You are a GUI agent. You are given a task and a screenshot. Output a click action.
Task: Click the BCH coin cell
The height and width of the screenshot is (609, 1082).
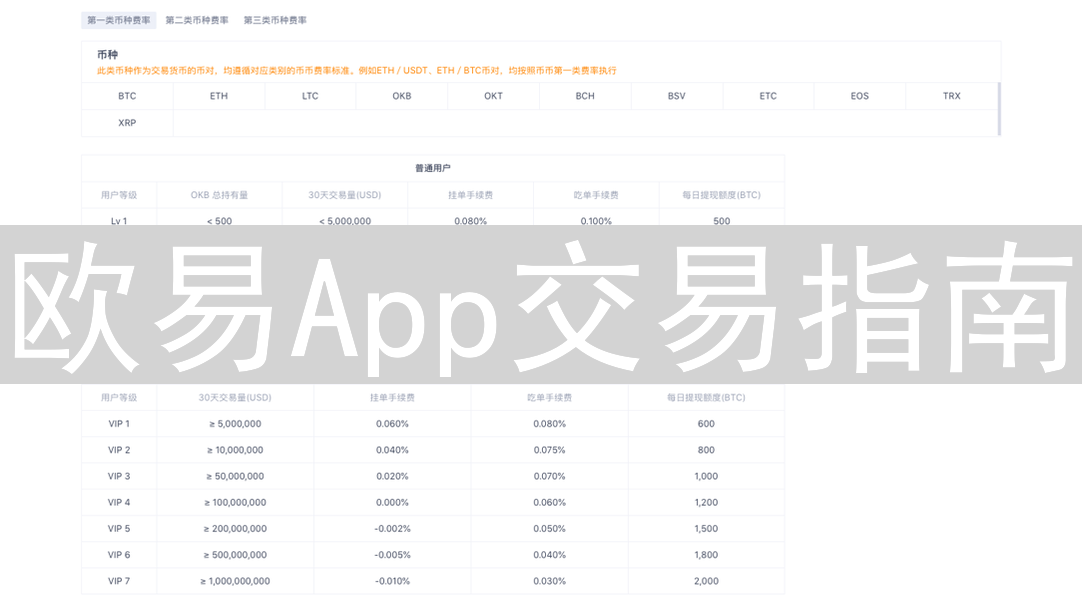pyautogui.click(x=585, y=96)
